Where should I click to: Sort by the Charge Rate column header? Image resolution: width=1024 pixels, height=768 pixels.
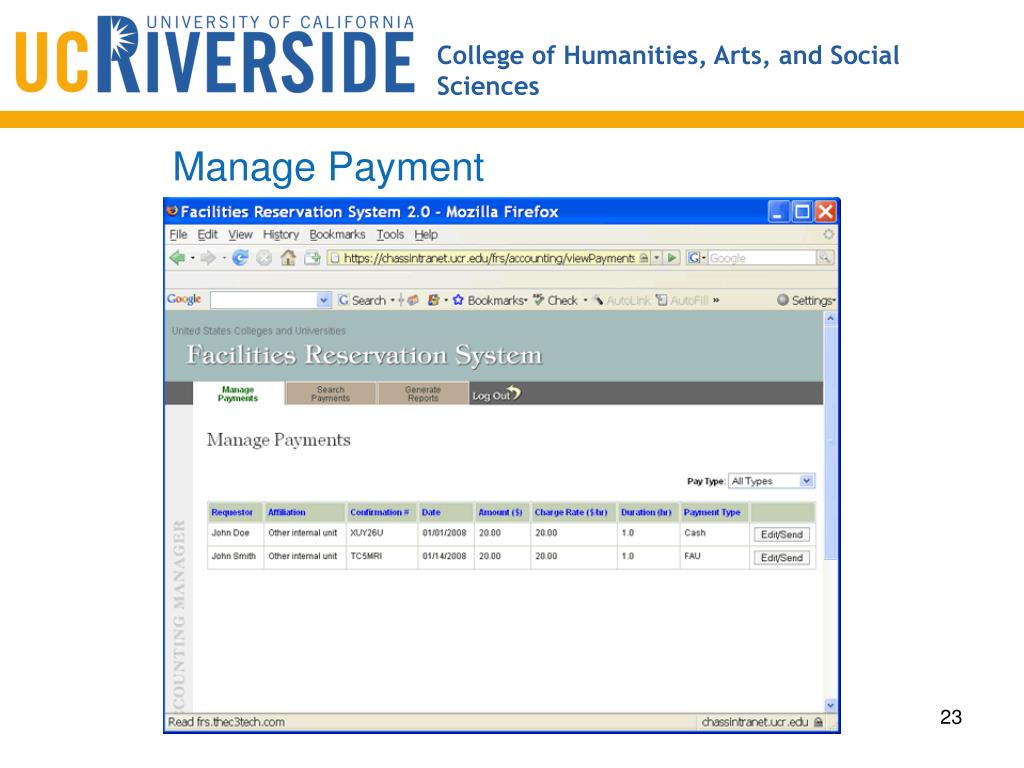571,513
